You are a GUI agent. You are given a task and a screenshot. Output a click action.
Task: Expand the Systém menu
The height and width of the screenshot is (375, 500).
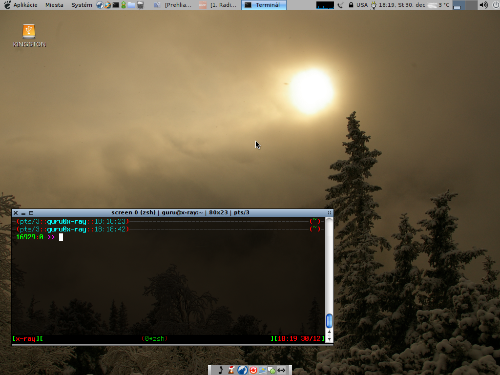(x=82, y=5)
